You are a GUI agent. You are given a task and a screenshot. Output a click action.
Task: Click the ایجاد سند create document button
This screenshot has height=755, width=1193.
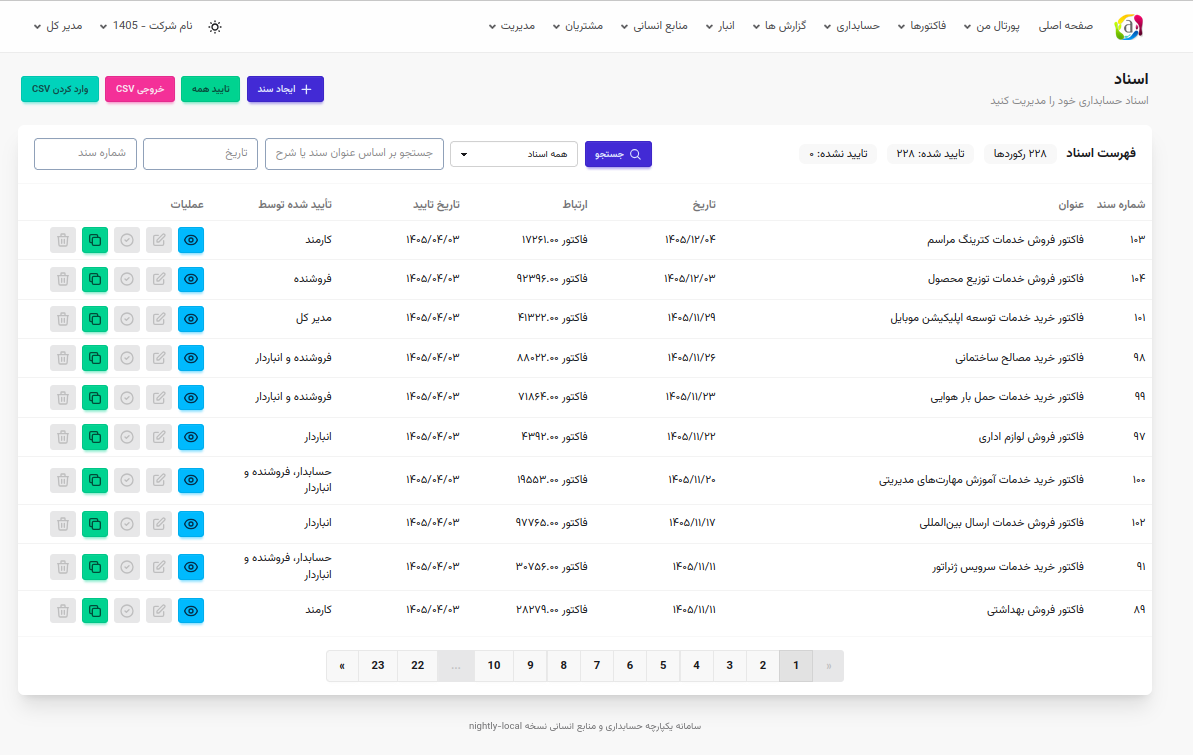tap(285, 89)
